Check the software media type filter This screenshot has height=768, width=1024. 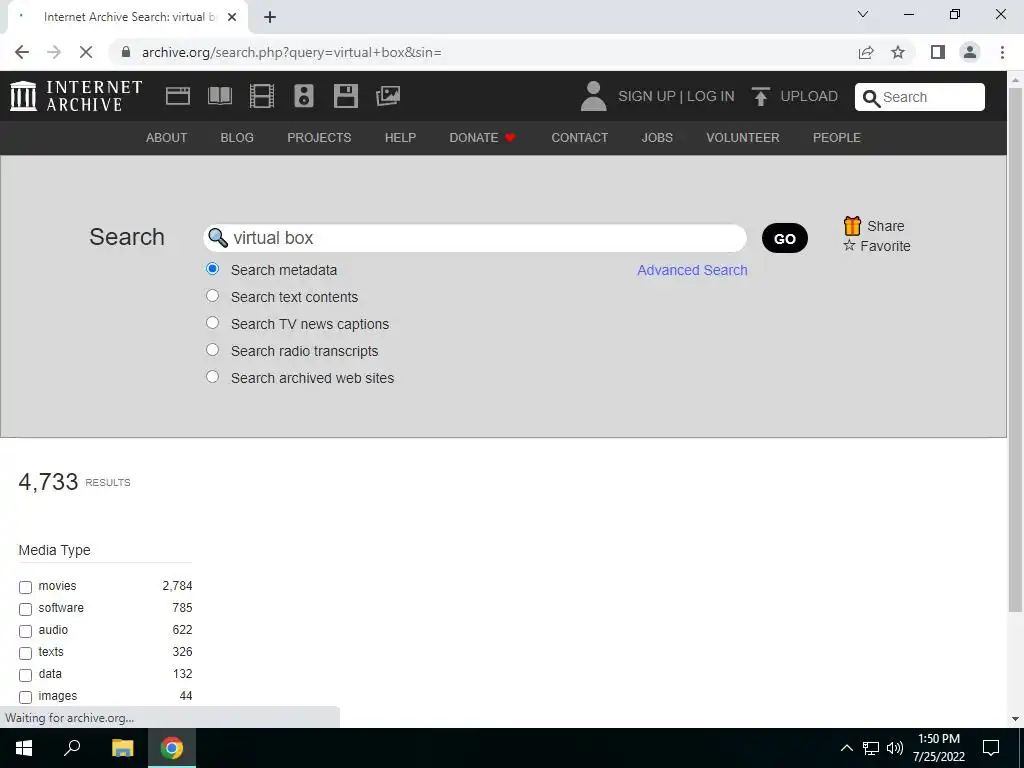[25, 609]
